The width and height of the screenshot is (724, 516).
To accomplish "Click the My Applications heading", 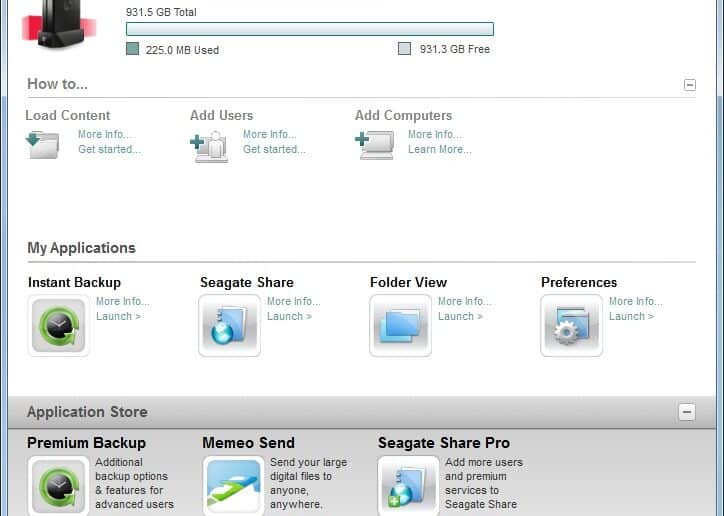I will 81,248.
